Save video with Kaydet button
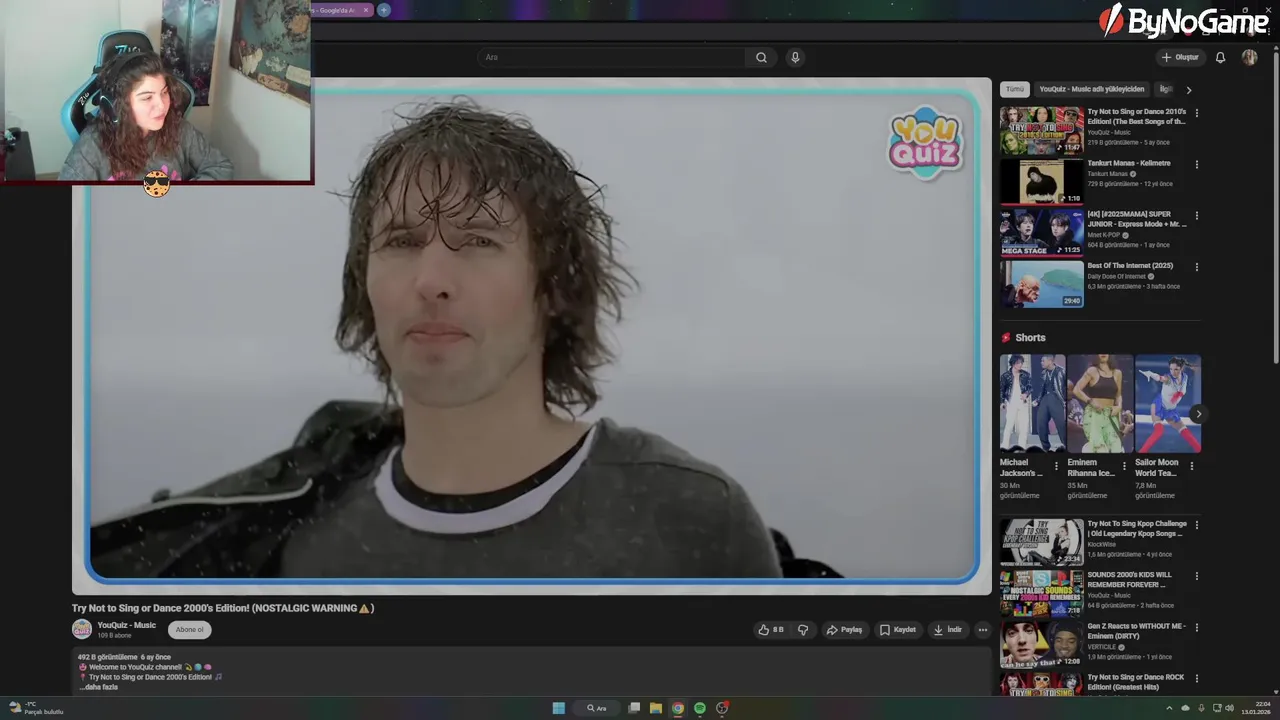Viewport: 1280px width, 720px height. click(897, 630)
